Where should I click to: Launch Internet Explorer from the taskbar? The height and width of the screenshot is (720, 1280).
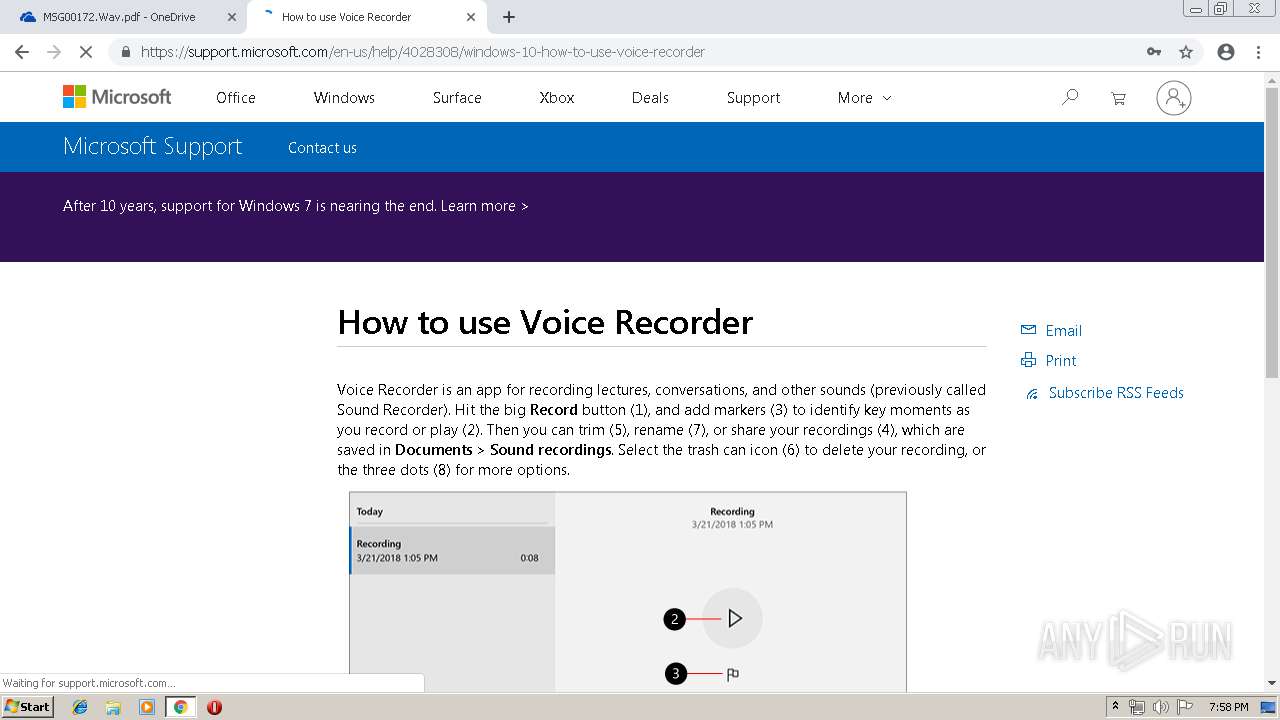[80, 707]
